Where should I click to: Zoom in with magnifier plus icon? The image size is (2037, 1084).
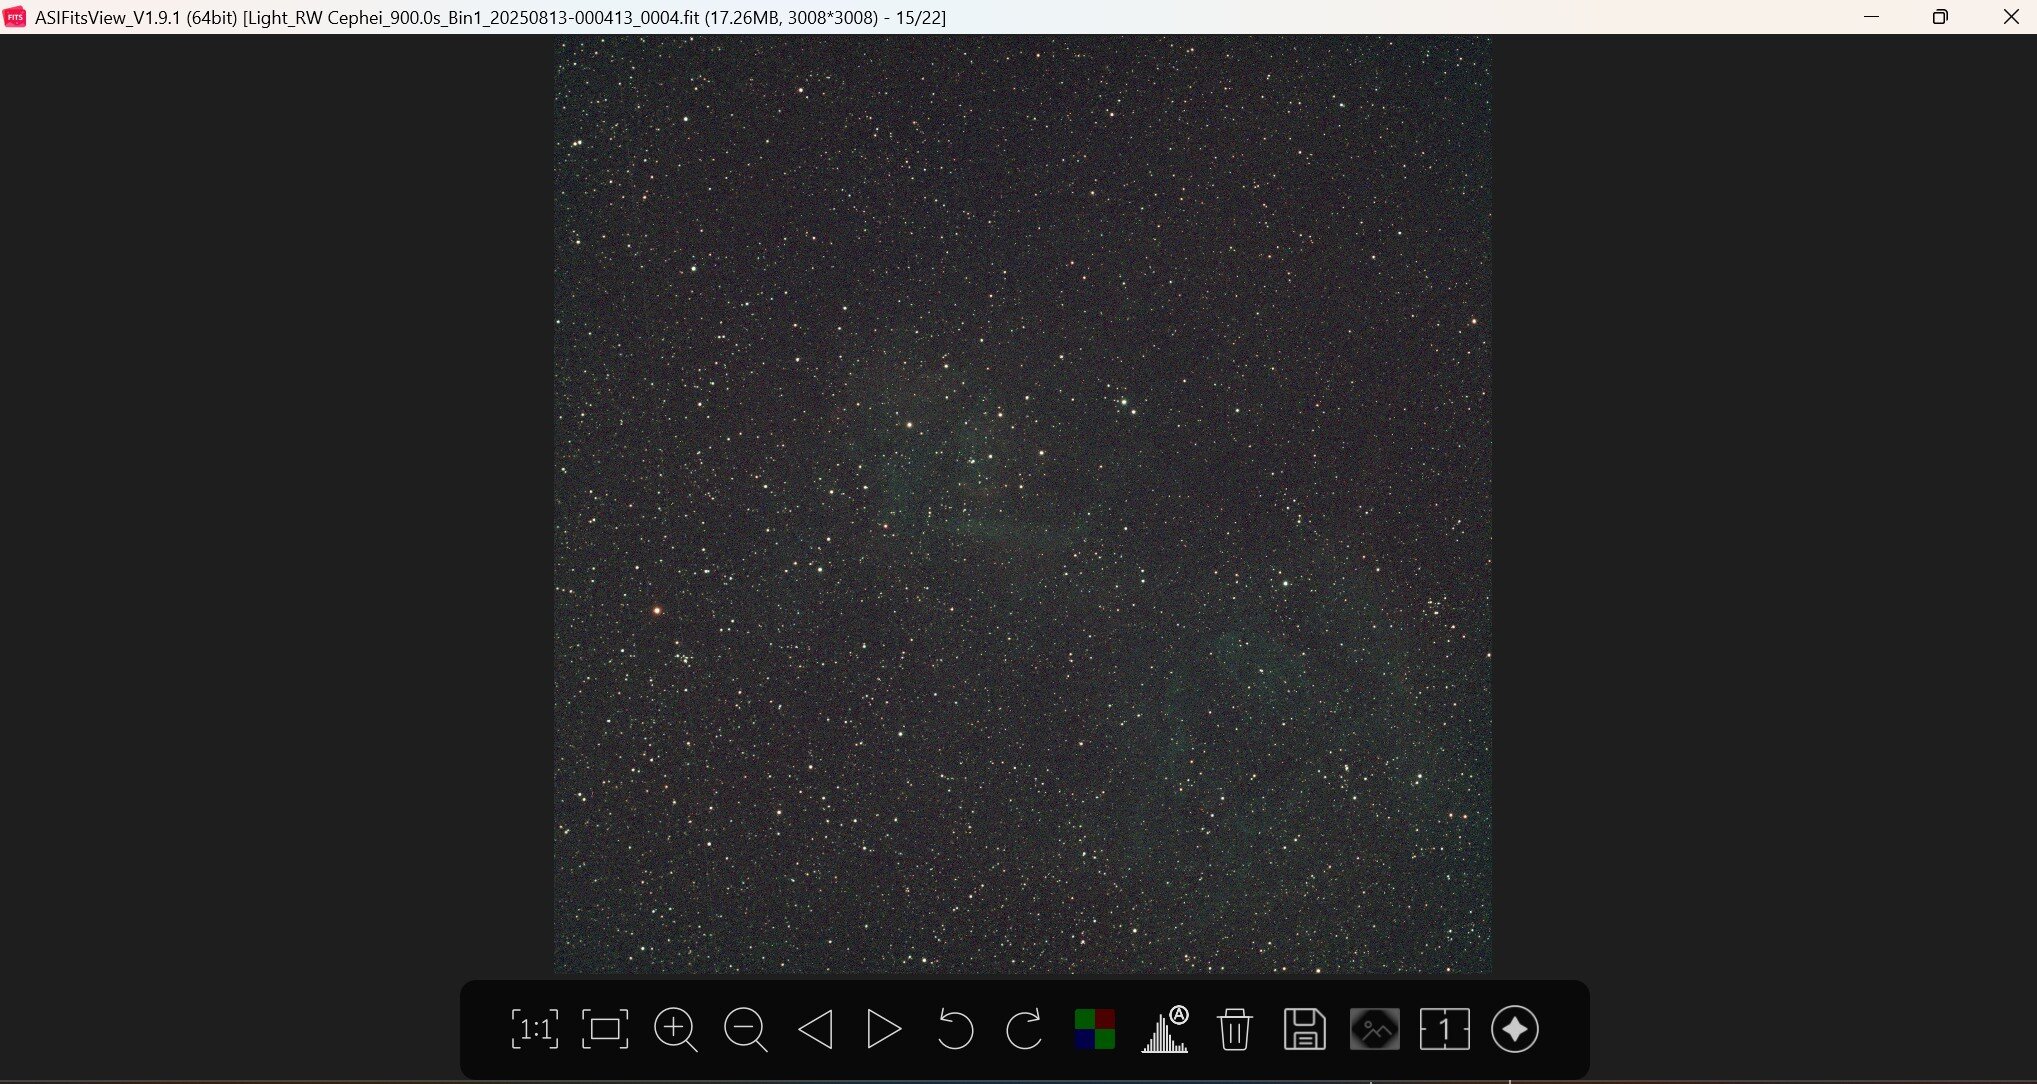(675, 1029)
